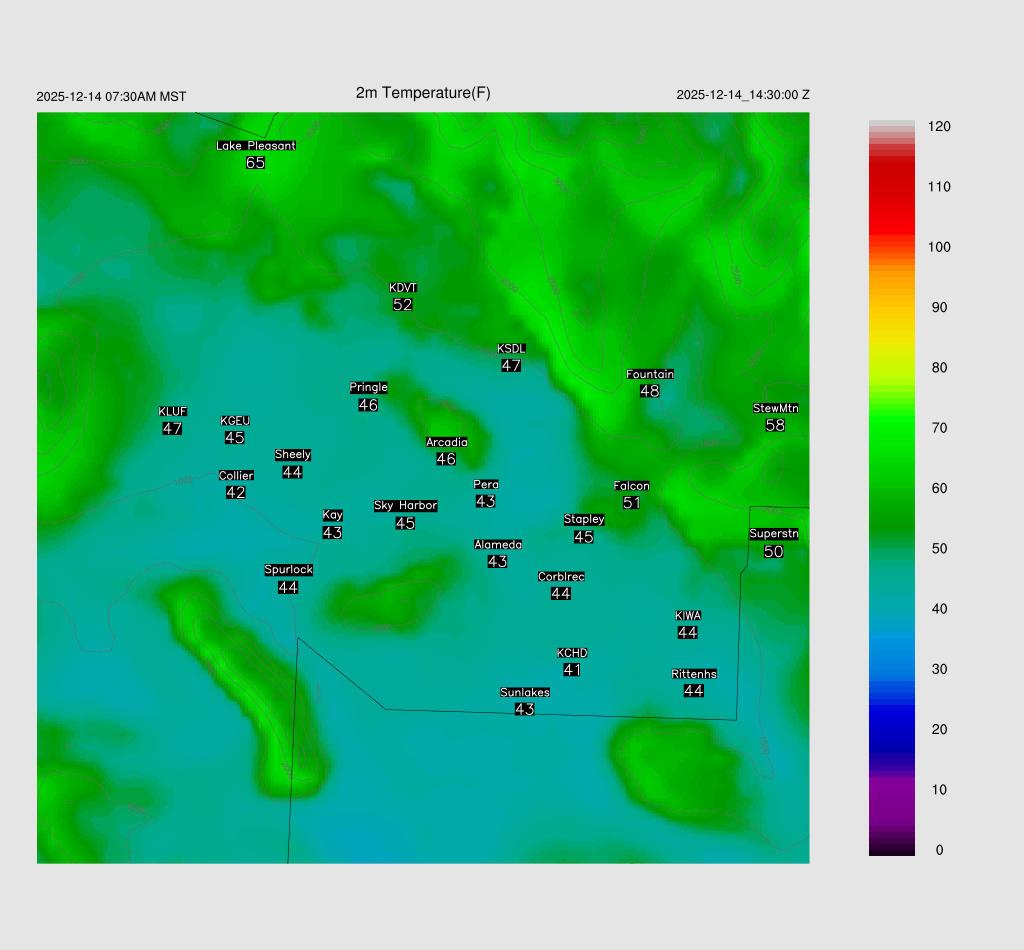Select the Sky Harbor station label
Image resolution: width=1024 pixels, height=950 pixels.
[x=405, y=506]
